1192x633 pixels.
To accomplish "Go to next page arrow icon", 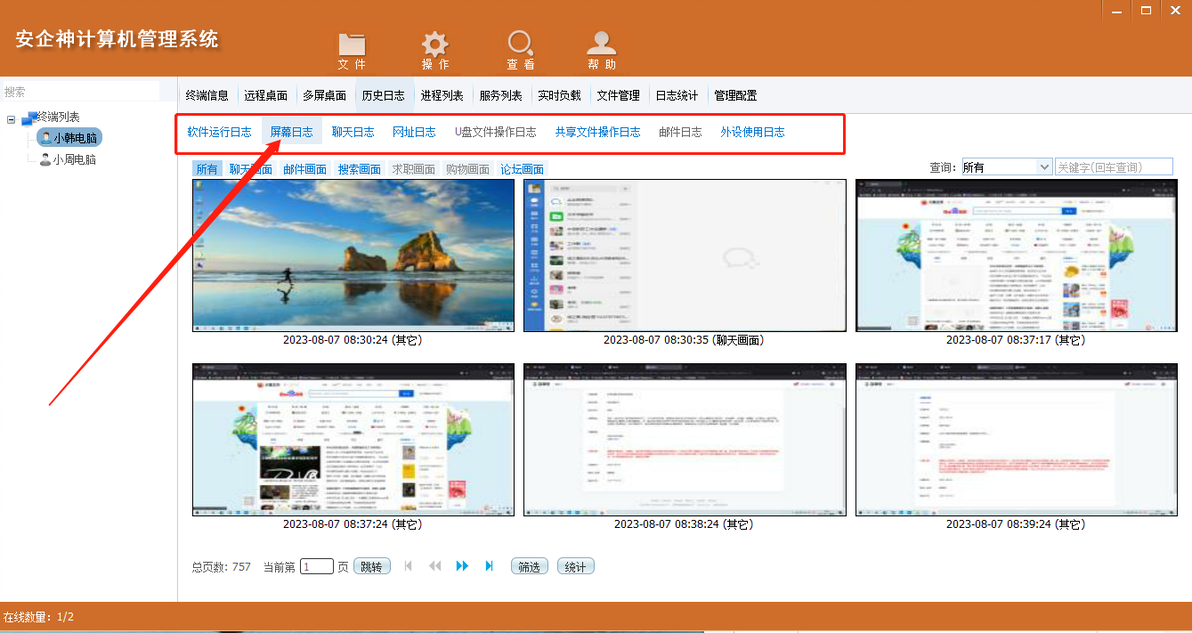I will tap(462, 566).
